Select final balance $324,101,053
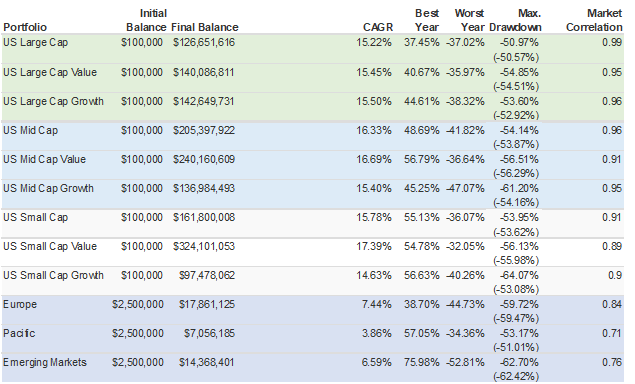Viewport: 635px width, 384px height. point(204,246)
